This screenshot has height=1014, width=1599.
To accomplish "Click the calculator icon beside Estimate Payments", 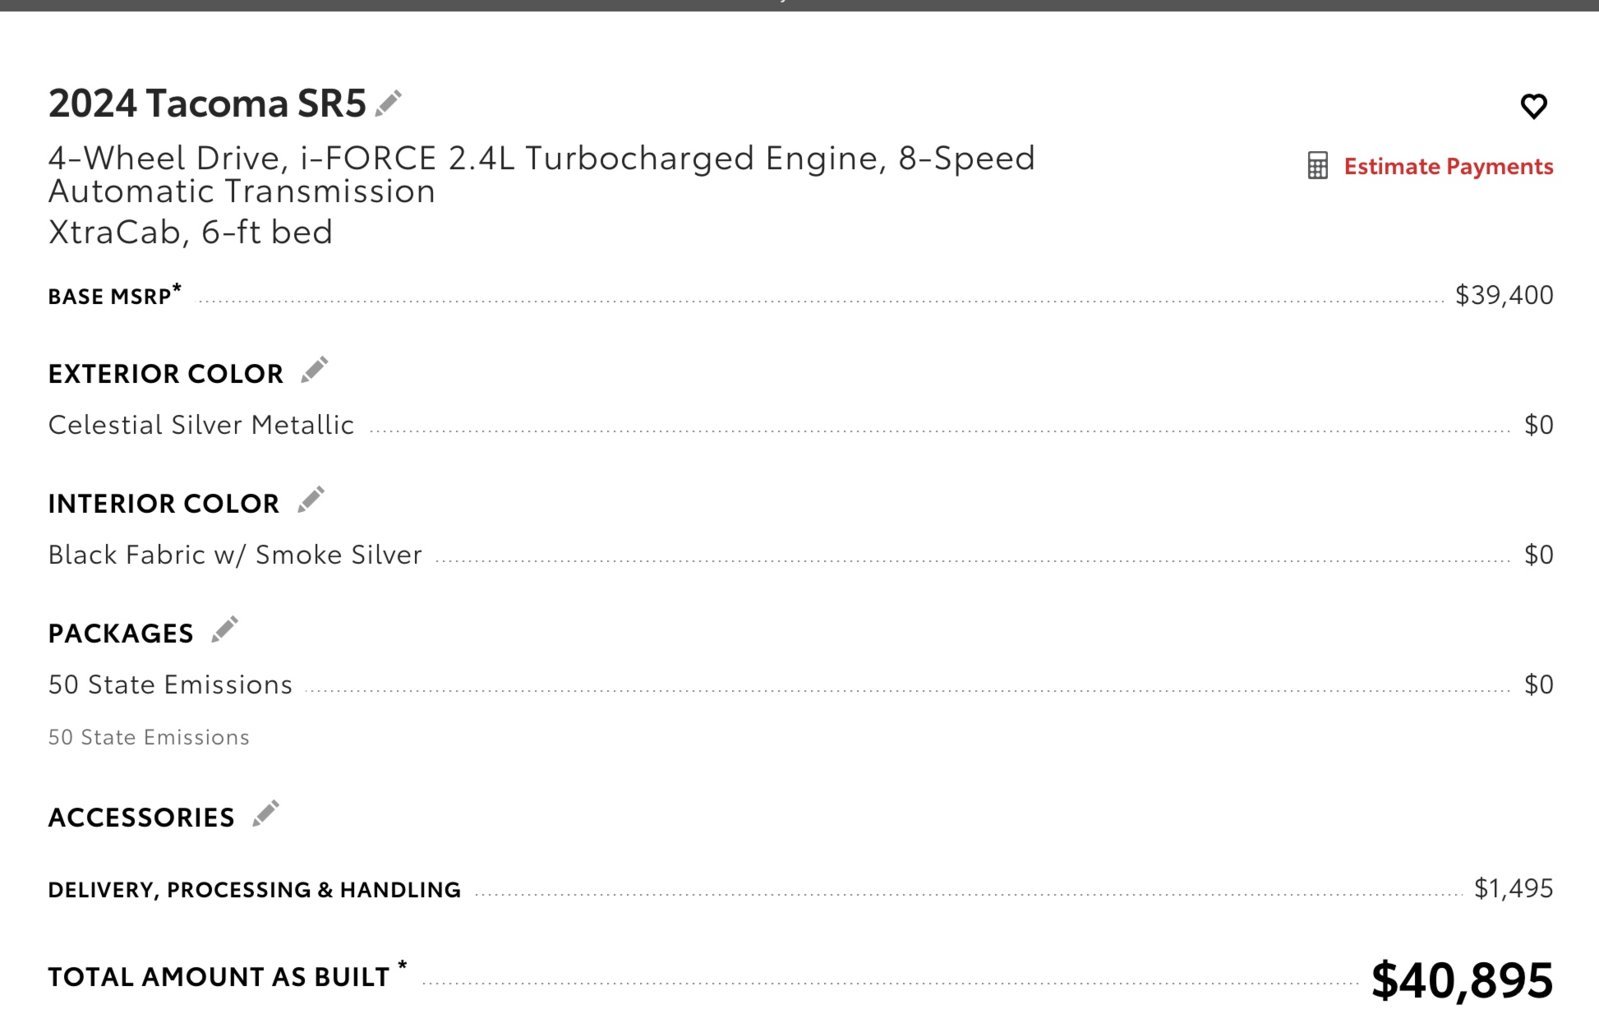I will (x=1318, y=166).
